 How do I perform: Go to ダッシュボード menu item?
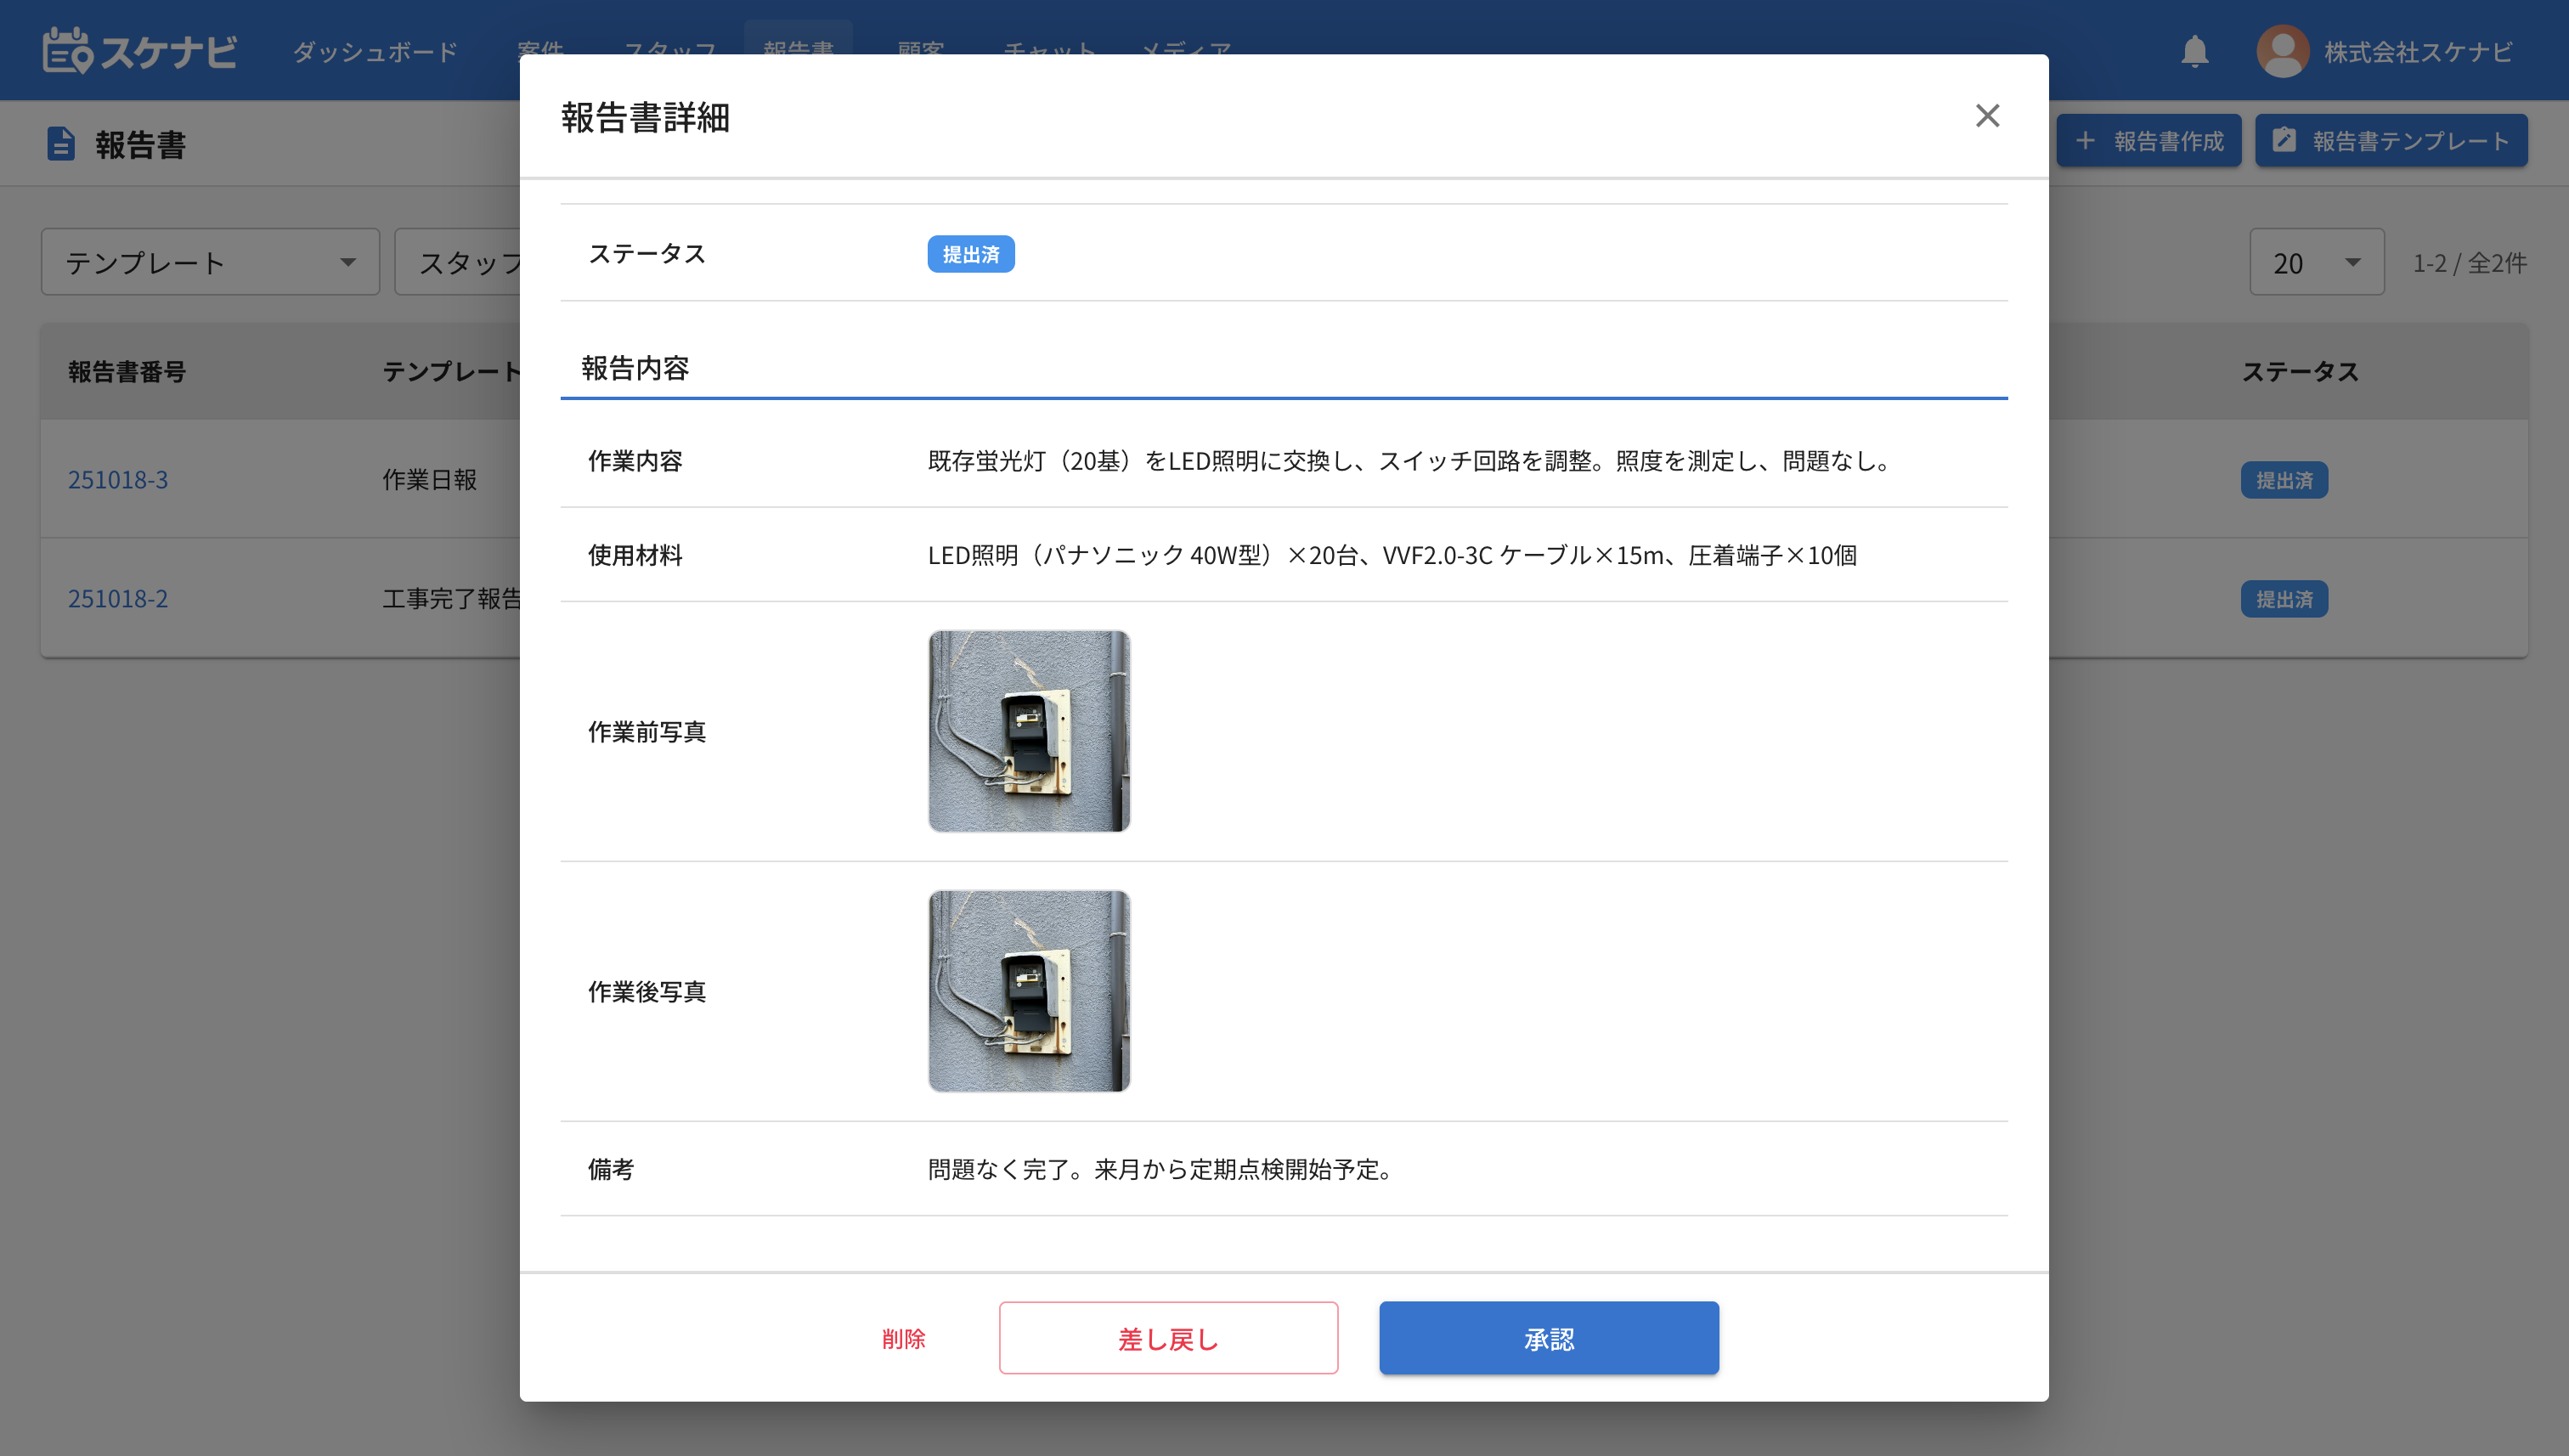click(x=375, y=51)
